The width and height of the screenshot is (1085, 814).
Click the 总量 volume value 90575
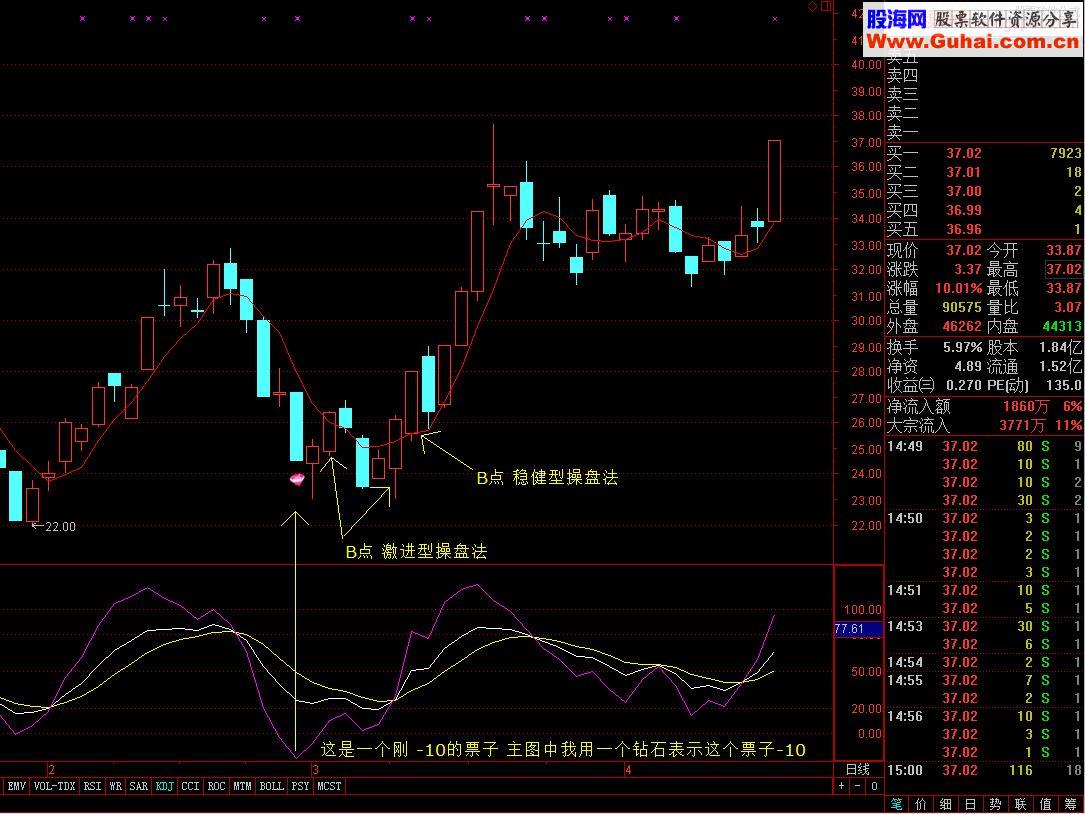(x=962, y=307)
